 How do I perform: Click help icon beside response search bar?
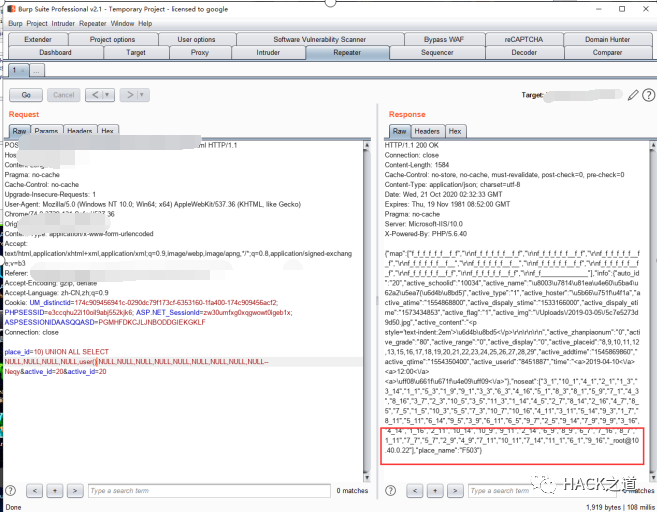[x=391, y=491]
